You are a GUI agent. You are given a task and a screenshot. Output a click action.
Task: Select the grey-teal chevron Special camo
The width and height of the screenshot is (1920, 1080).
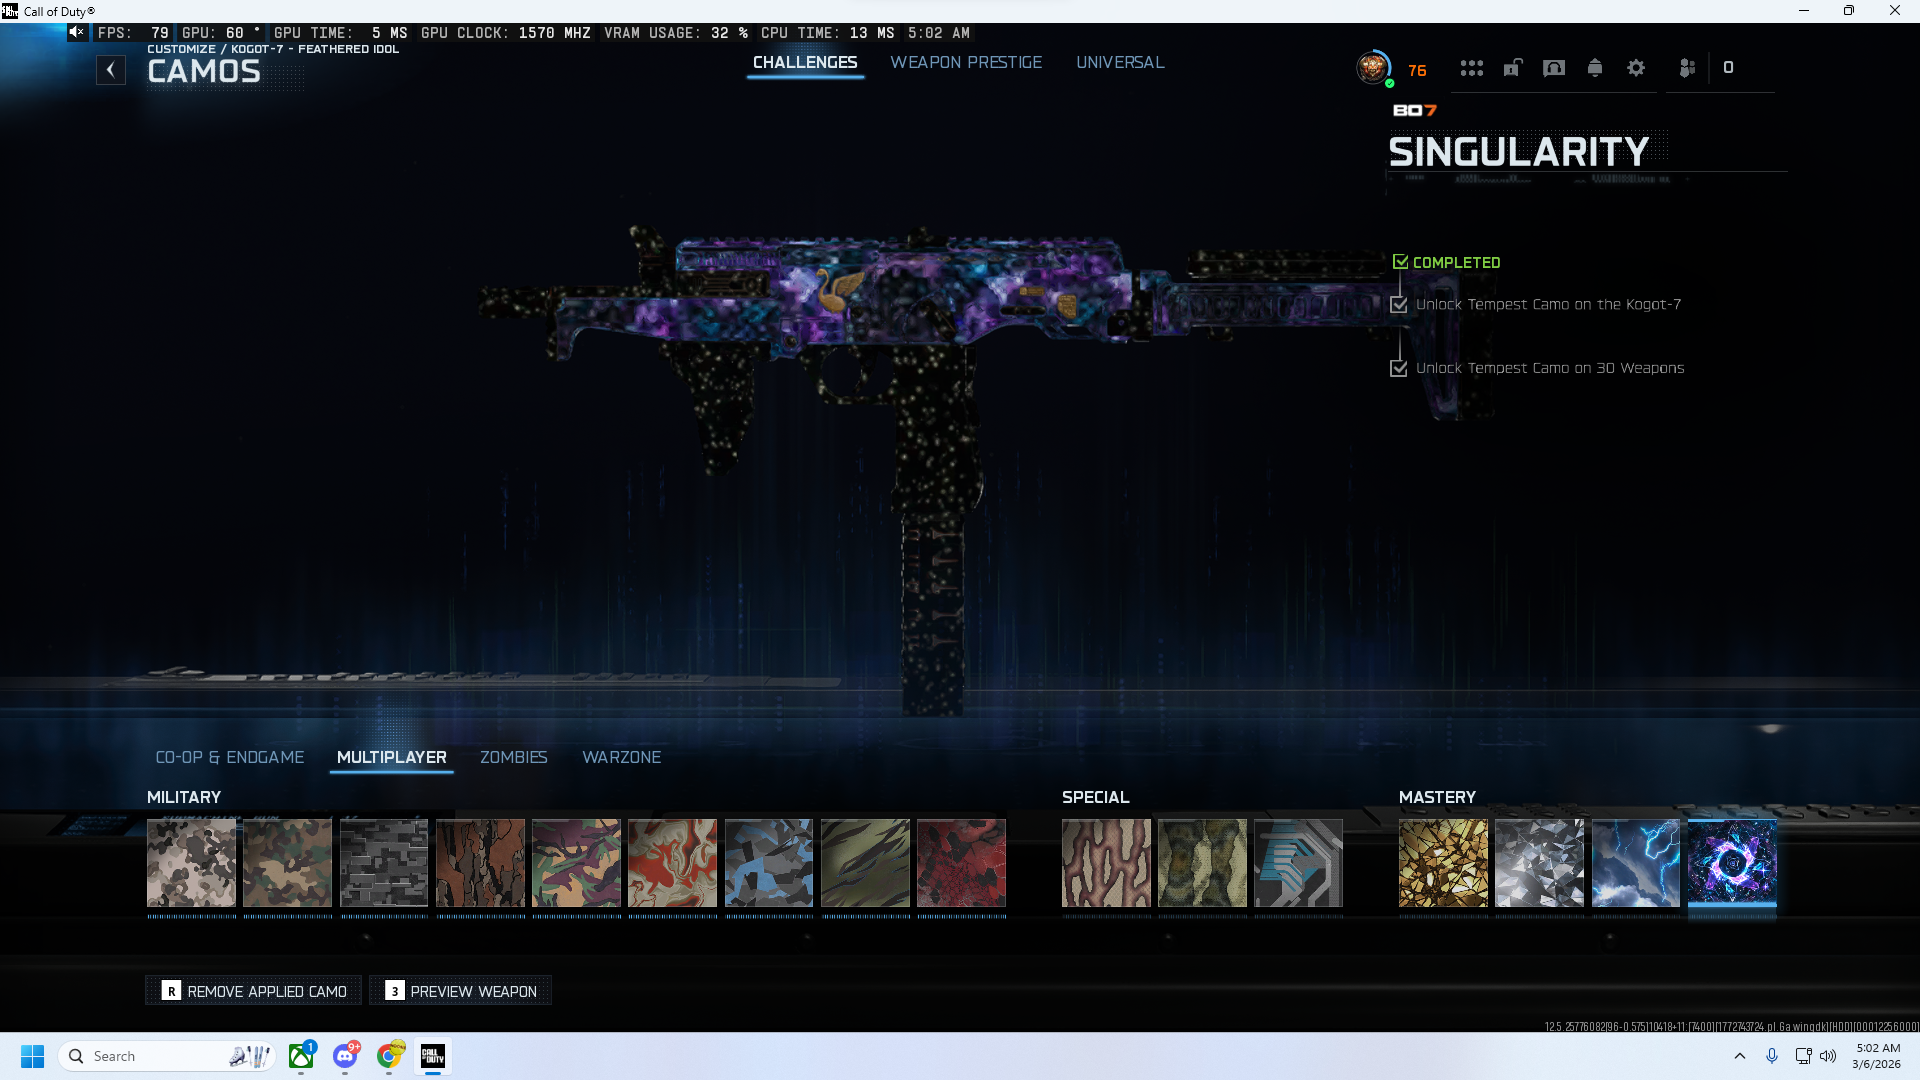tap(1299, 863)
